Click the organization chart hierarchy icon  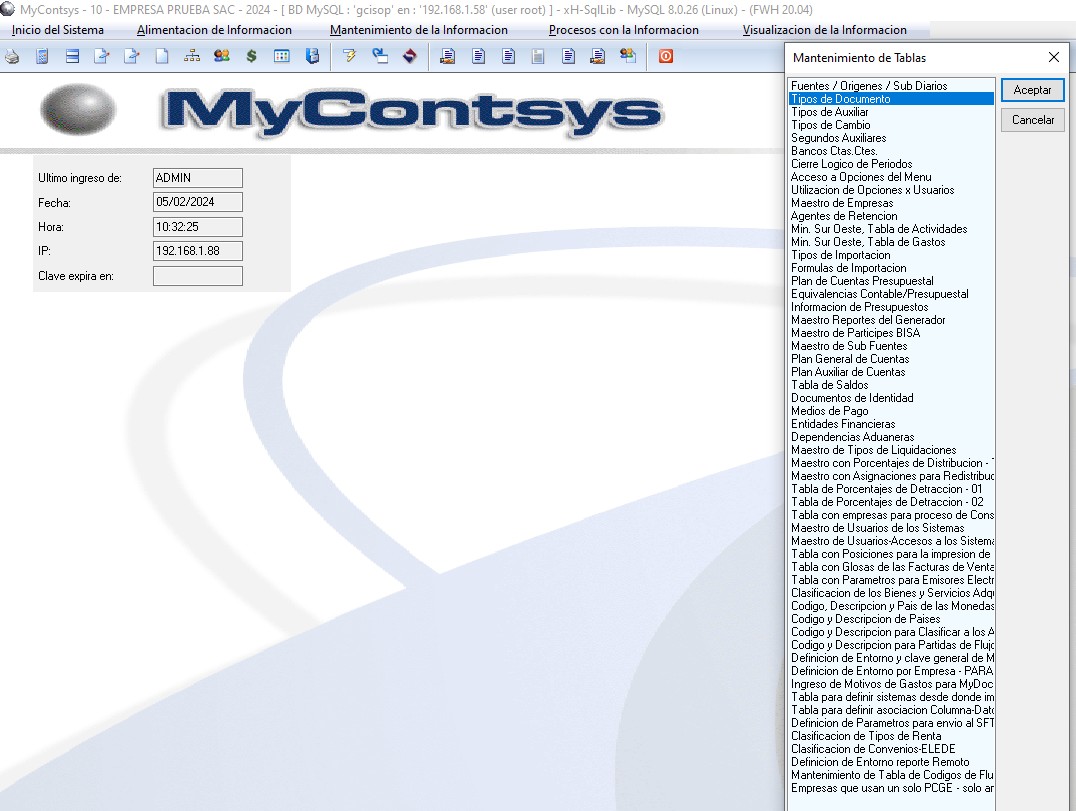click(x=191, y=57)
